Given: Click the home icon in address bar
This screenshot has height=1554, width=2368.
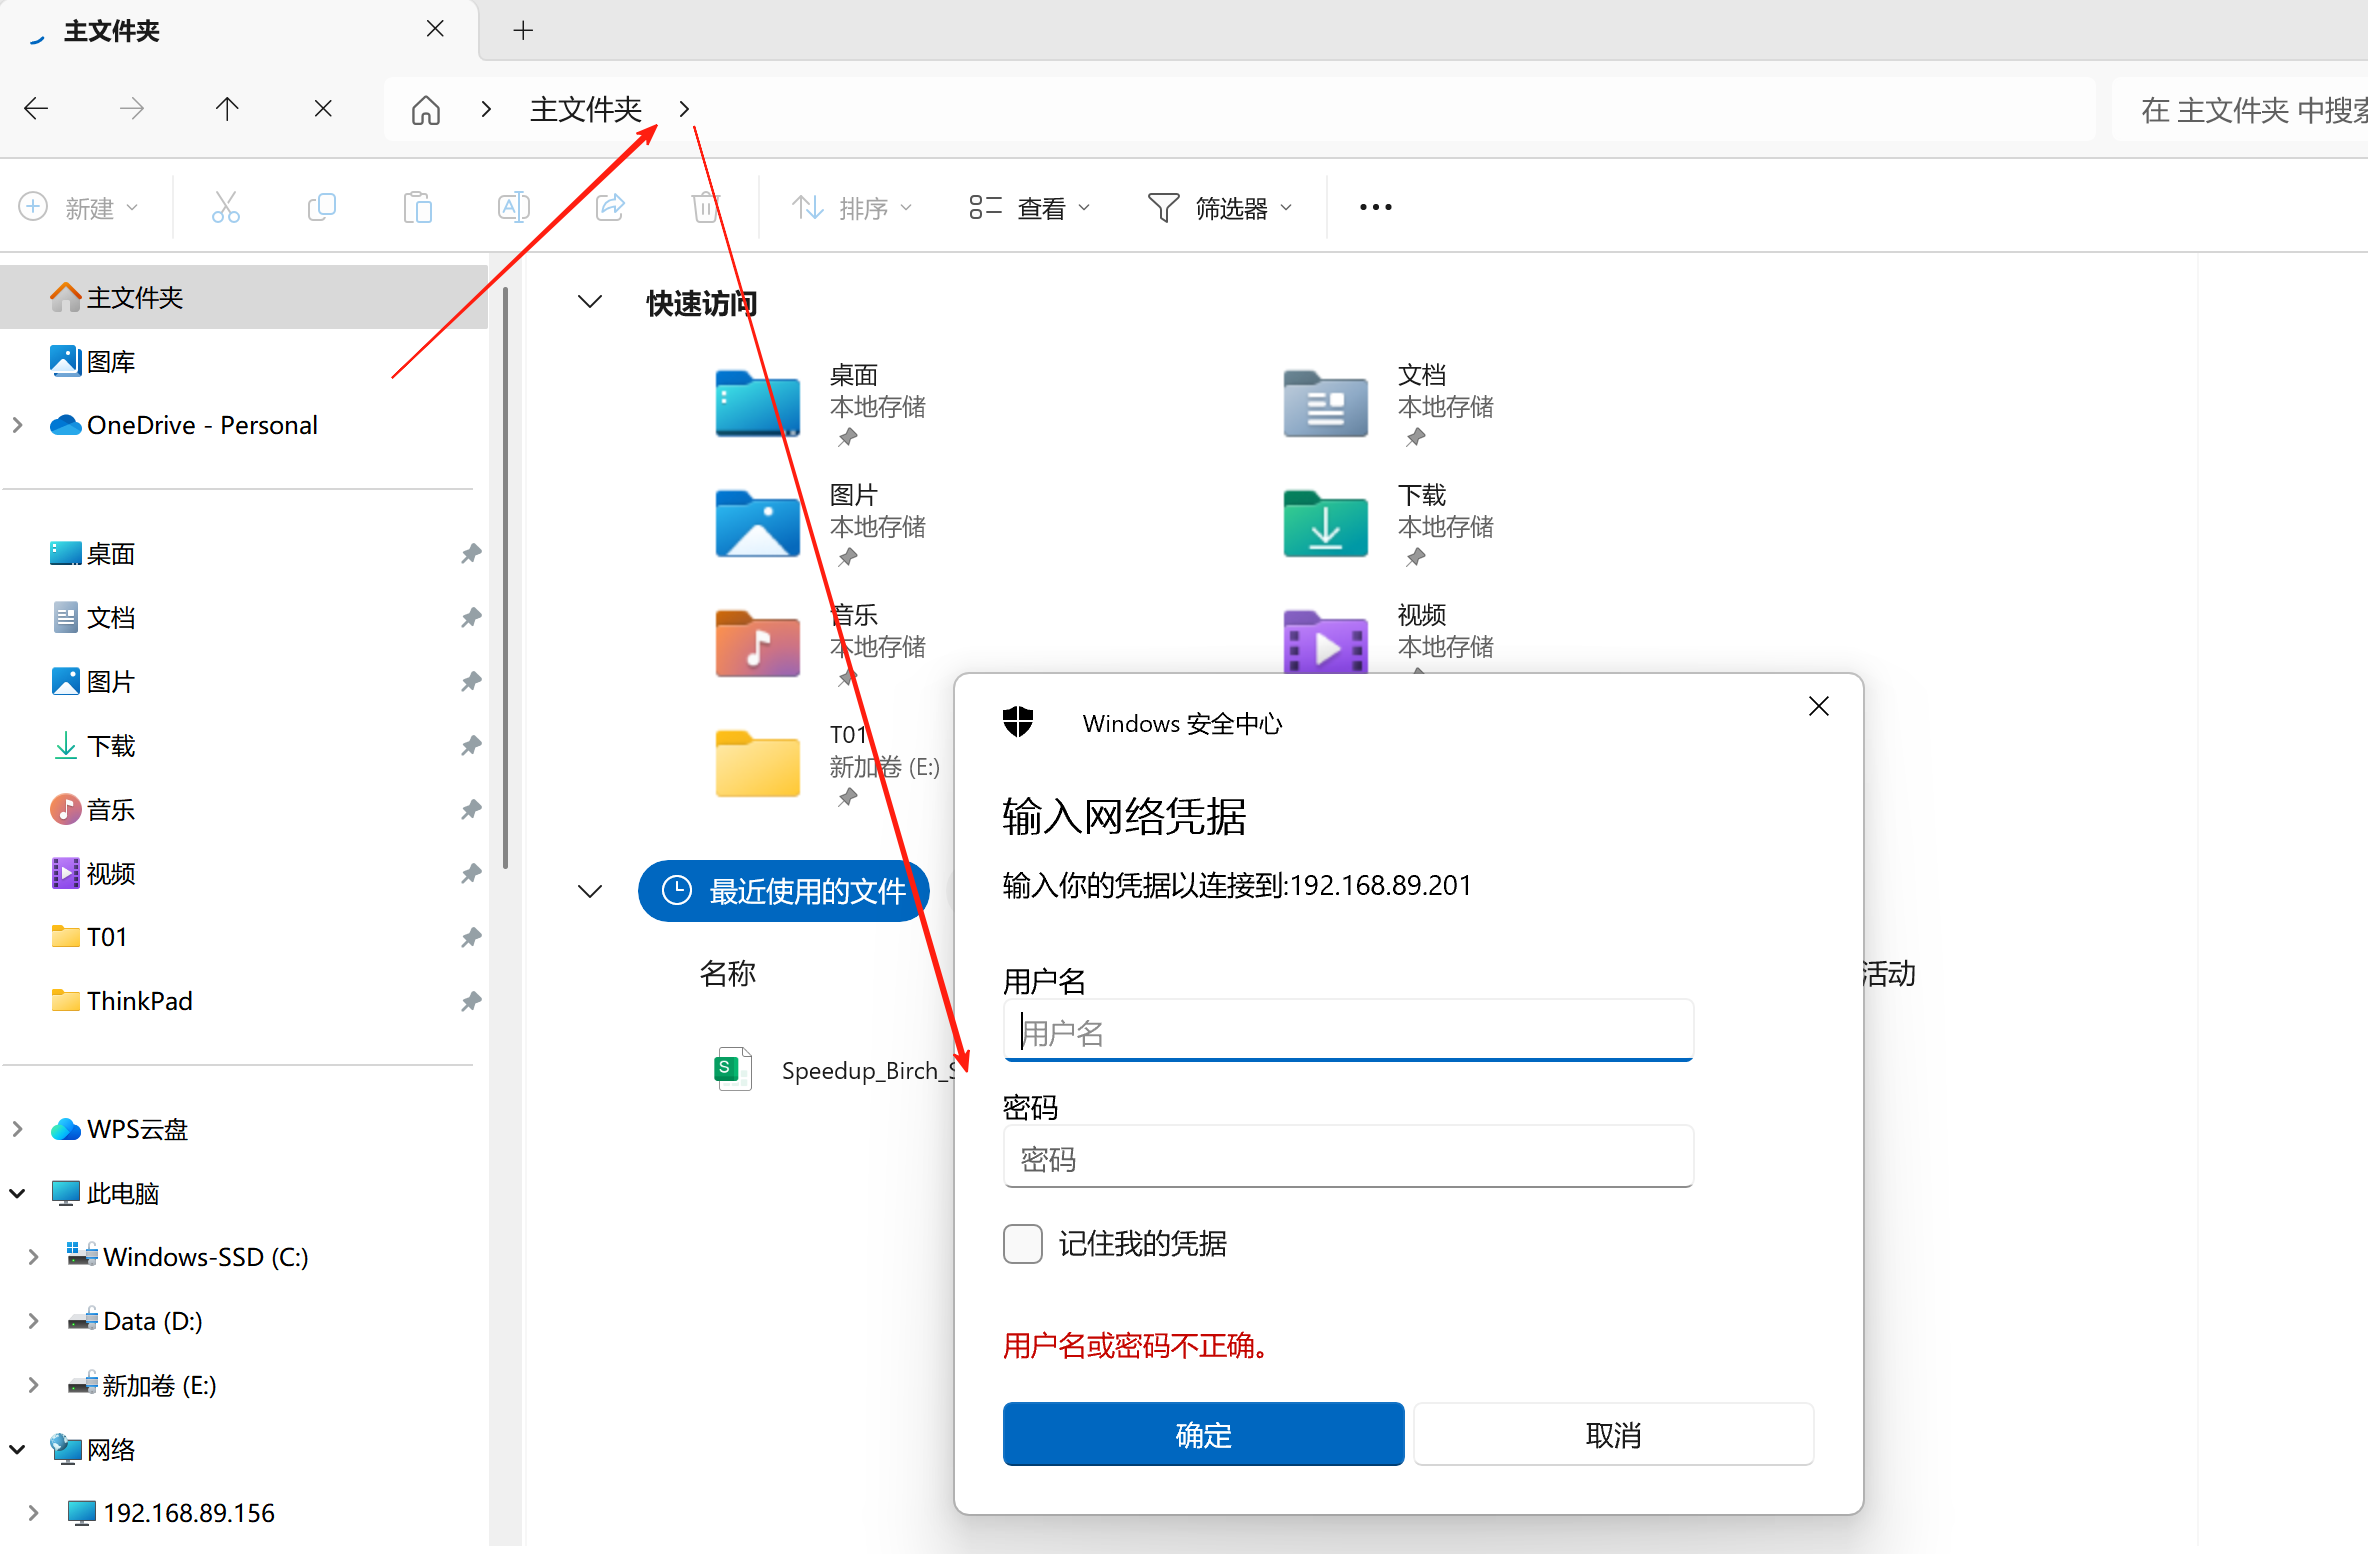Looking at the screenshot, I should [x=426, y=109].
